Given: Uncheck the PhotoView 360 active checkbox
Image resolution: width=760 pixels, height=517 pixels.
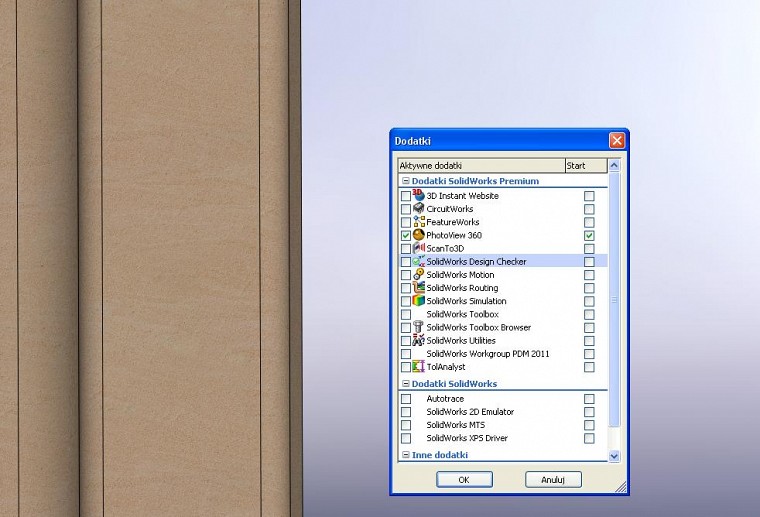Looking at the screenshot, I should coord(406,235).
